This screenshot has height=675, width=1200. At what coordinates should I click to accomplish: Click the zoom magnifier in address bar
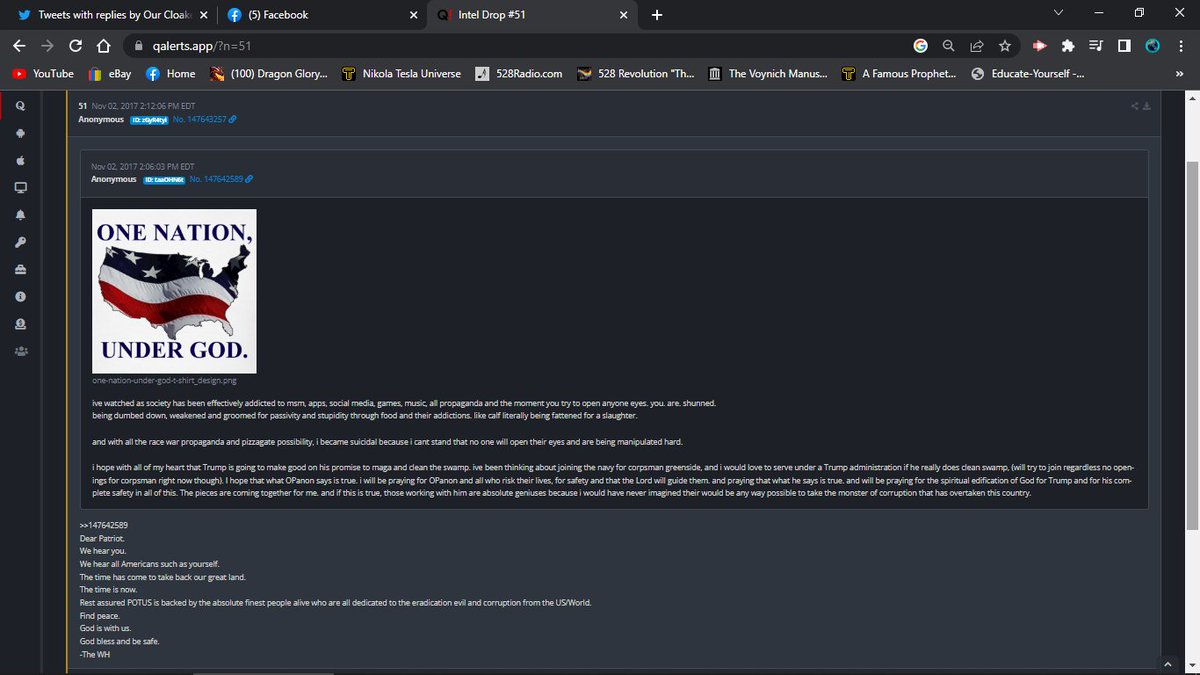pos(948,46)
